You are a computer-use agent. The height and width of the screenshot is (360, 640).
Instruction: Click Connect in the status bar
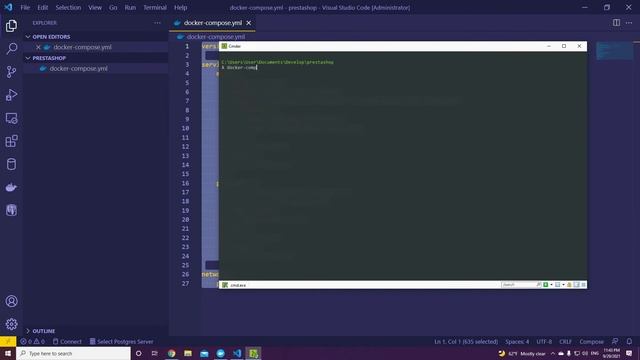67,342
